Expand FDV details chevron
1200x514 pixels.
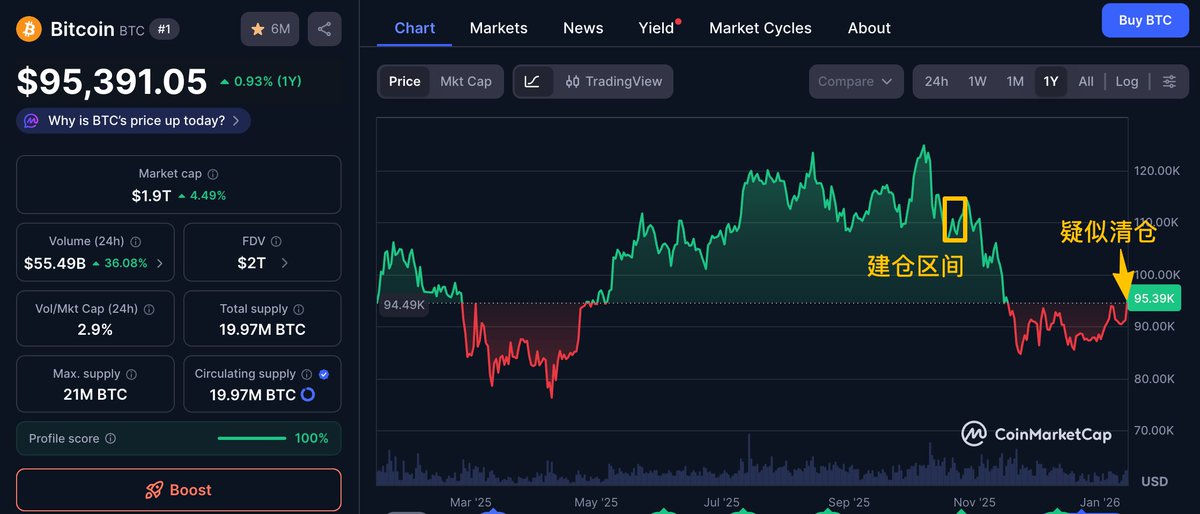pos(284,263)
